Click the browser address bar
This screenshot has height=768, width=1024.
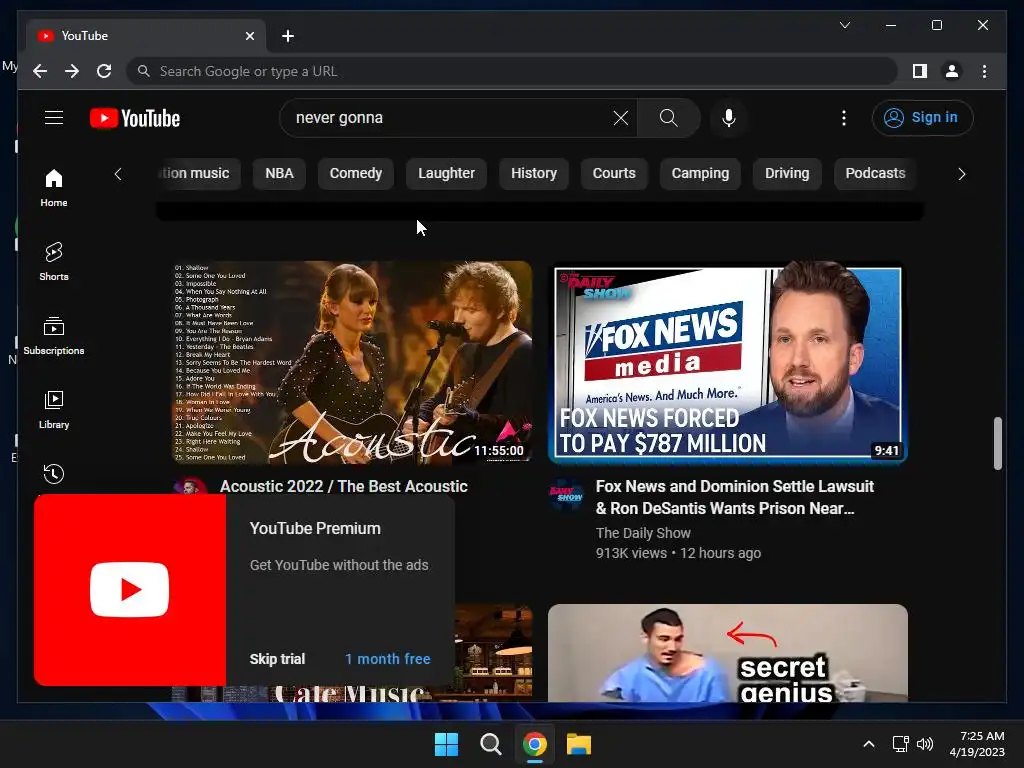(512, 71)
